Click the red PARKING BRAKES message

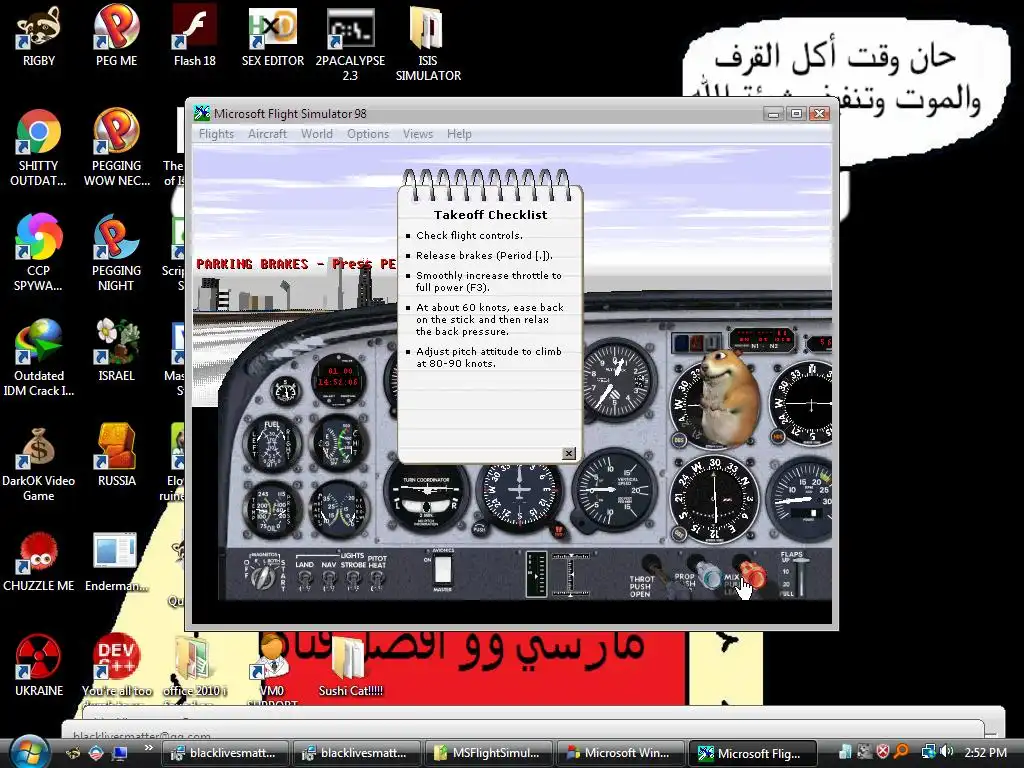coord(296,264)
